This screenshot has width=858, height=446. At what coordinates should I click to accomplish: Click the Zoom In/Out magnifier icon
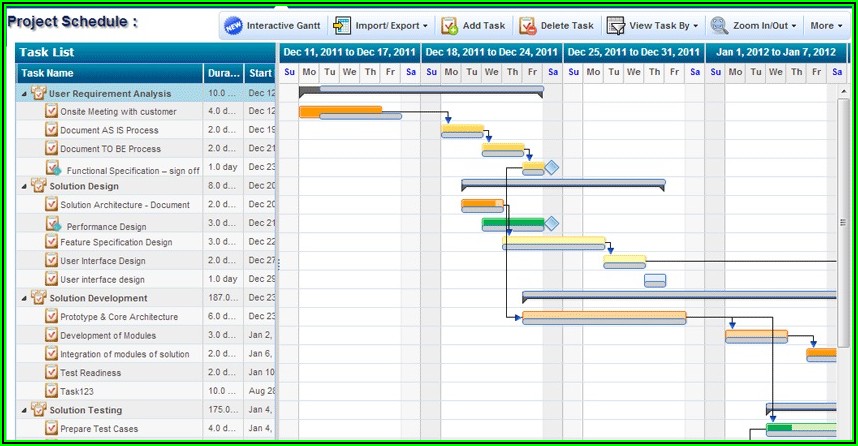(719, 26)
